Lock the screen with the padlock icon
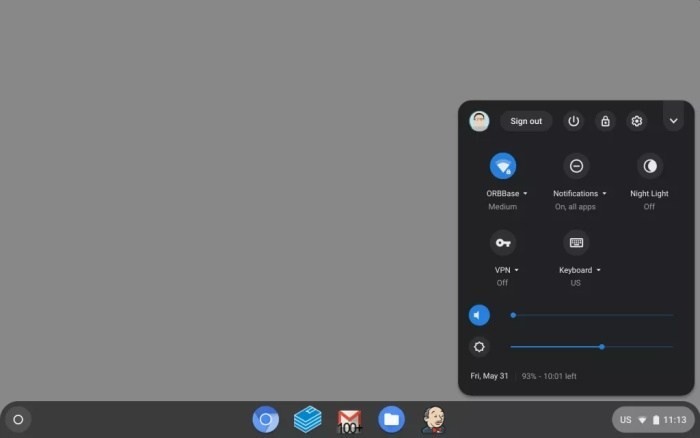Image resolution: width=700 pixels, height=438 pixels. [x=604, y=121]
